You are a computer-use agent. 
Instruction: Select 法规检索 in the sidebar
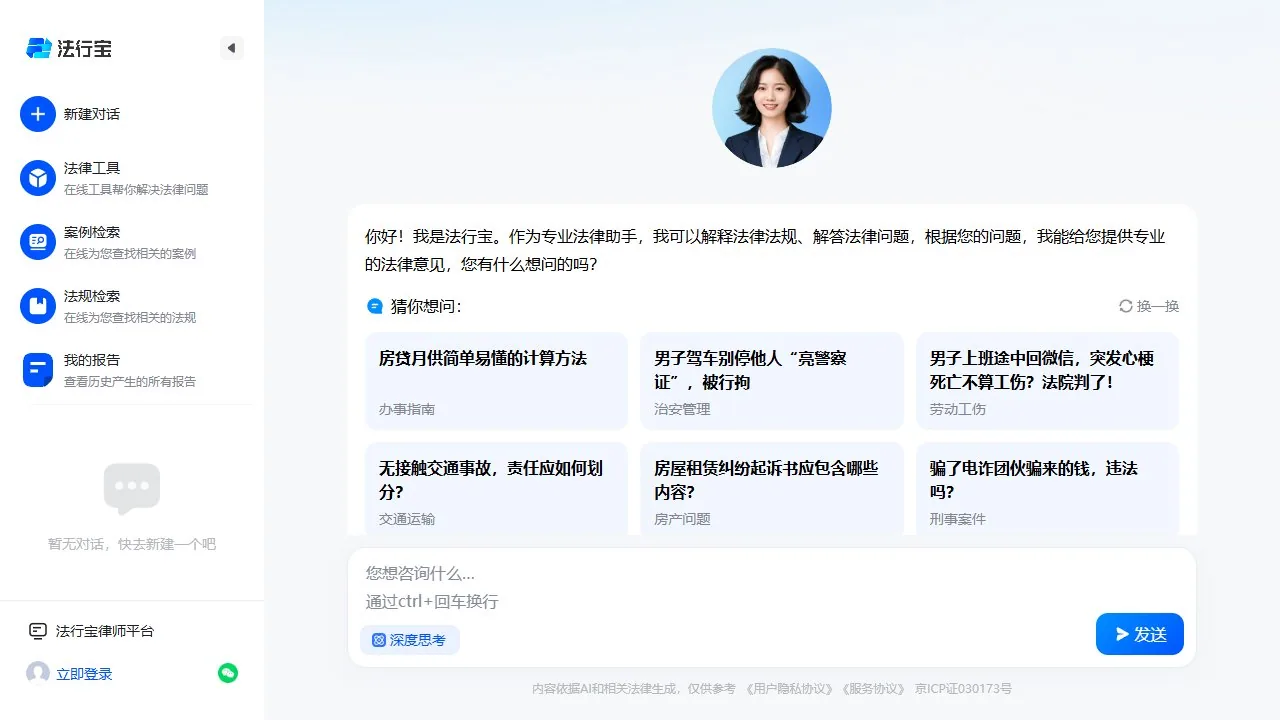[92, 296]
